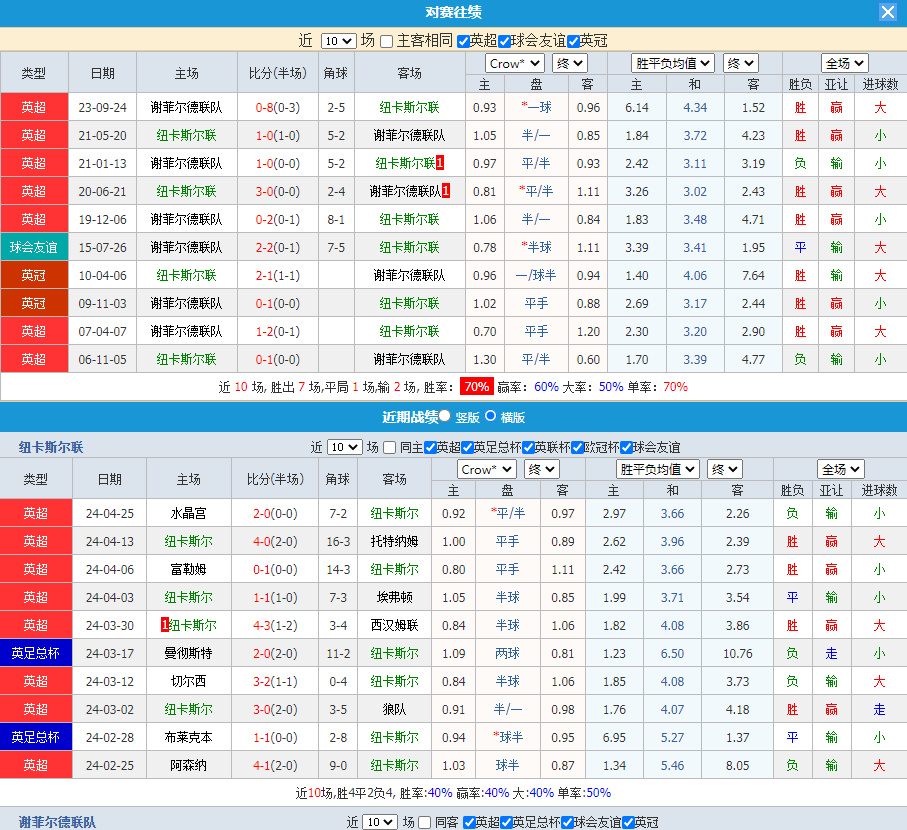Click the red card badge before 纽卡斯尔 on 24-03-30

164,625
